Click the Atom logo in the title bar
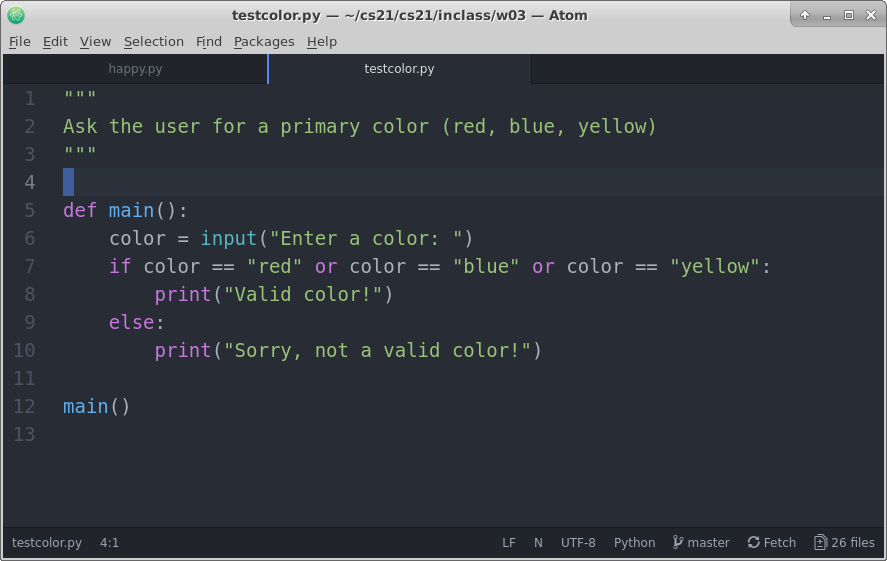 [15, 15]
